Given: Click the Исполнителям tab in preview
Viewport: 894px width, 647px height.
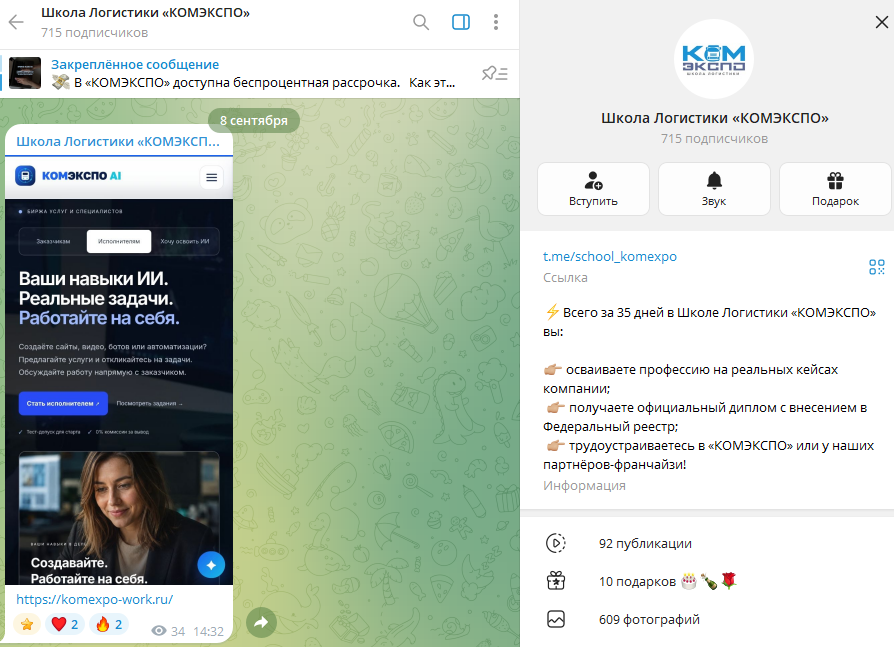Looking at the screenshot, I should point(119,241).
